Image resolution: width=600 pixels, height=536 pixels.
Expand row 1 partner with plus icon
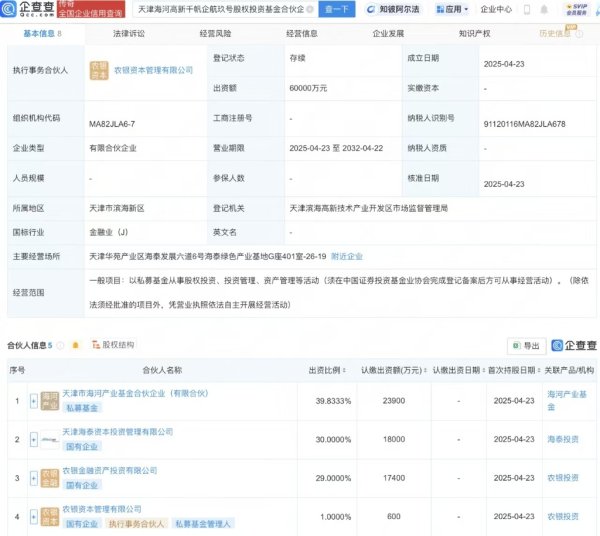[33, 400]
